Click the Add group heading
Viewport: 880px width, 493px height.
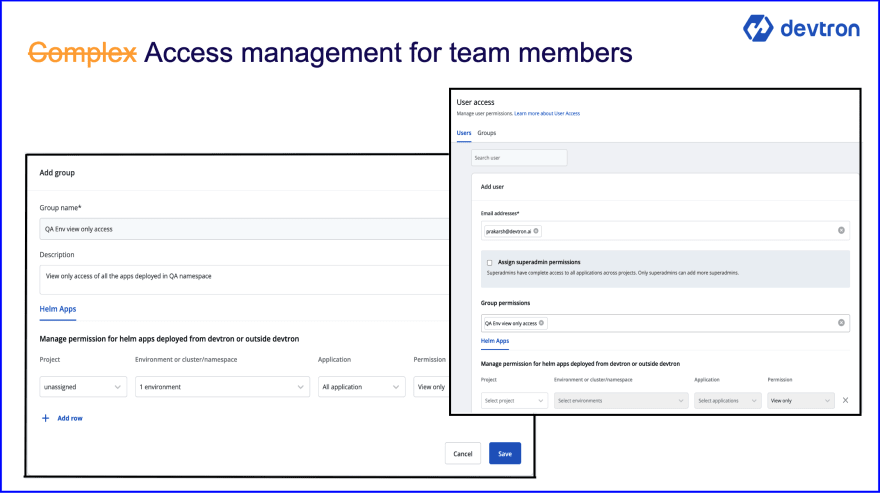click(x=57, y=172)
